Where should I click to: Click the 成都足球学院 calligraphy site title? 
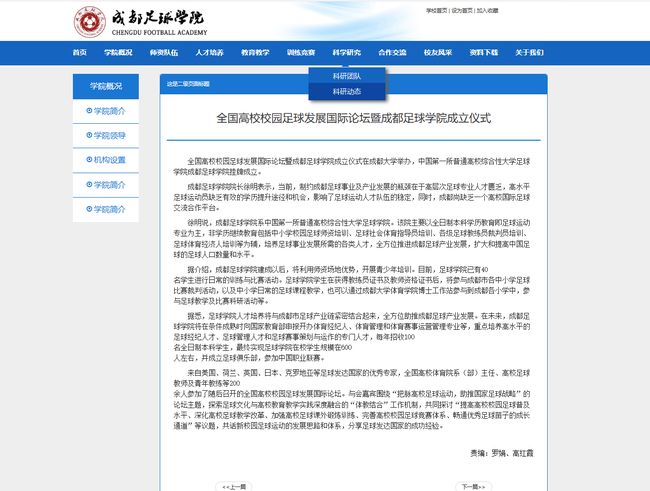[x=158, y=18]
